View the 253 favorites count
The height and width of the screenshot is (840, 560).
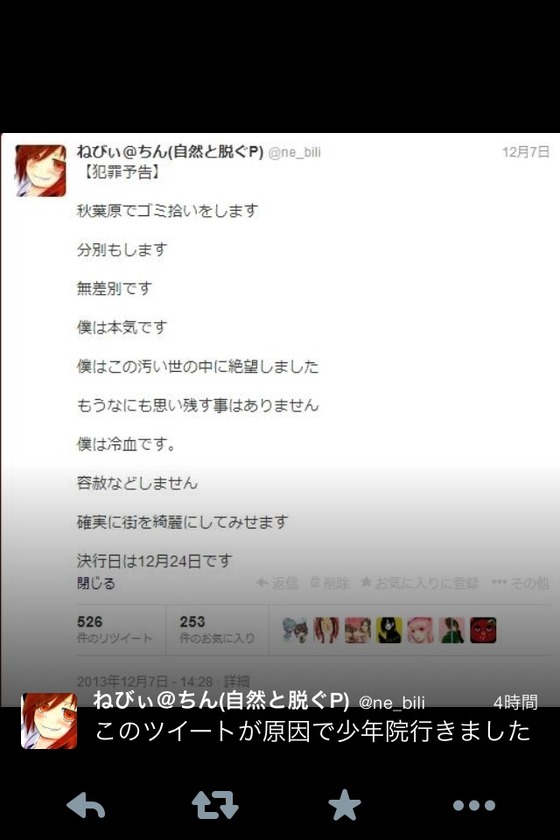tap(216, 629)
